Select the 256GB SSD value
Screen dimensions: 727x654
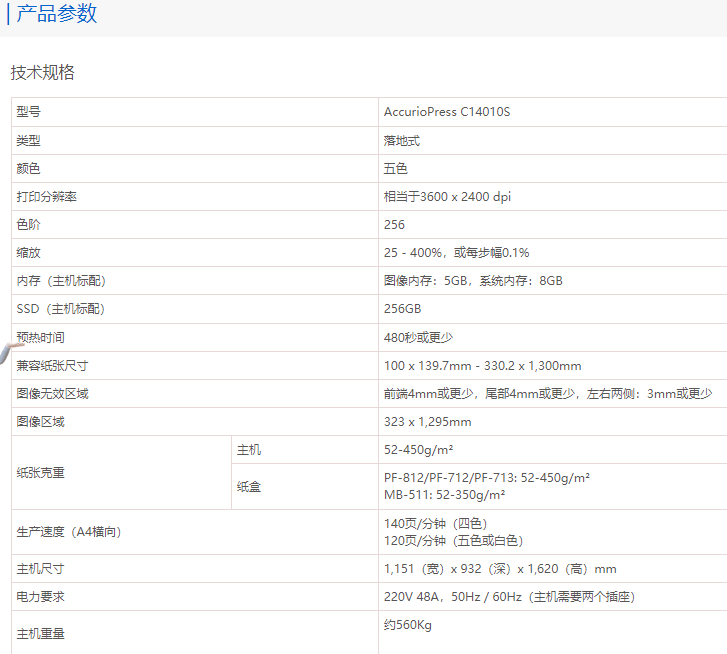pos(402,309)
